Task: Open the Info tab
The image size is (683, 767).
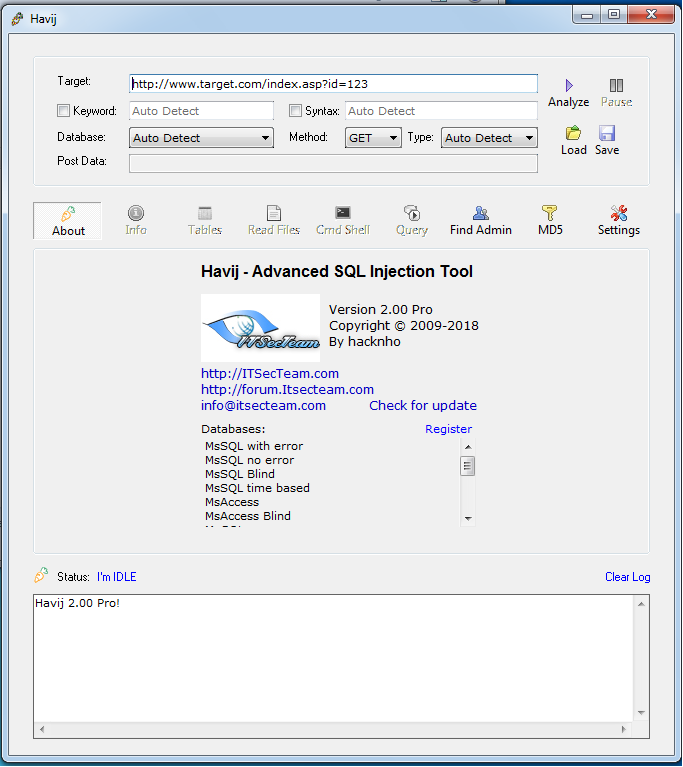Action: (136, 221)
